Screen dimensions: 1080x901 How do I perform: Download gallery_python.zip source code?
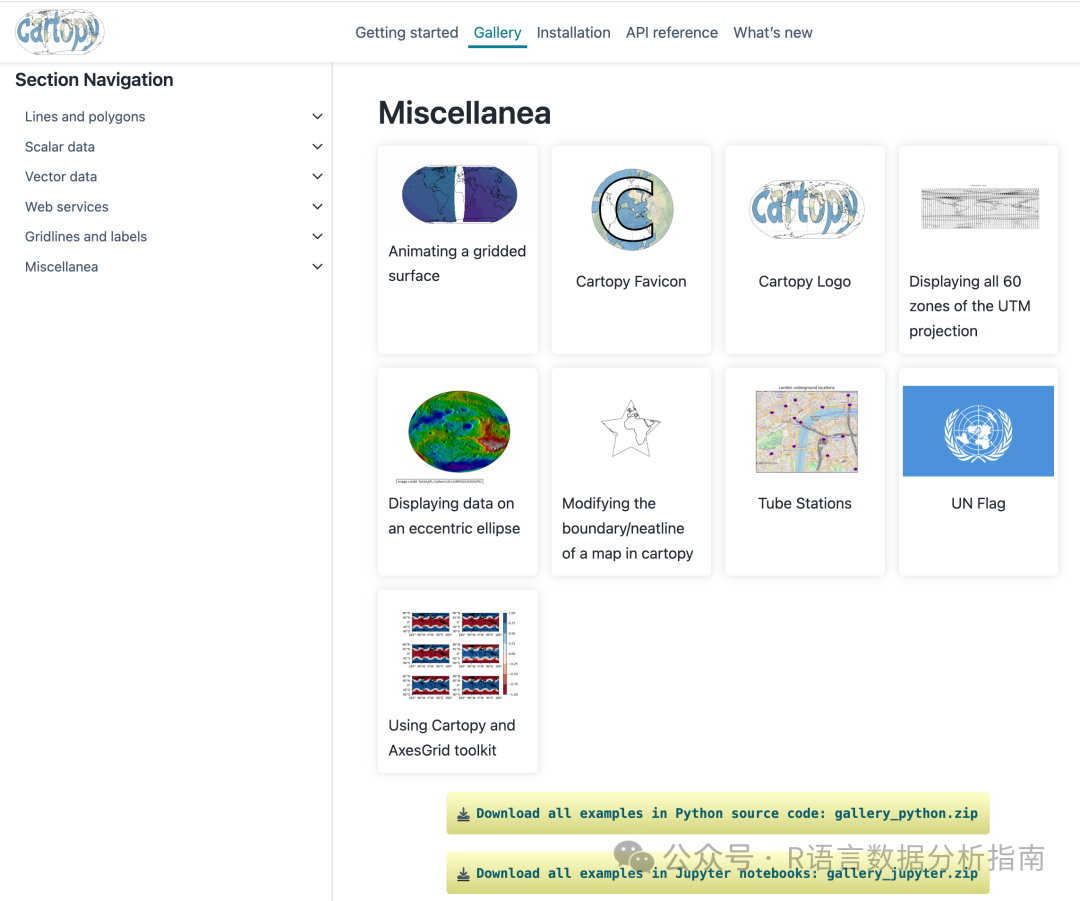point(718,814)
